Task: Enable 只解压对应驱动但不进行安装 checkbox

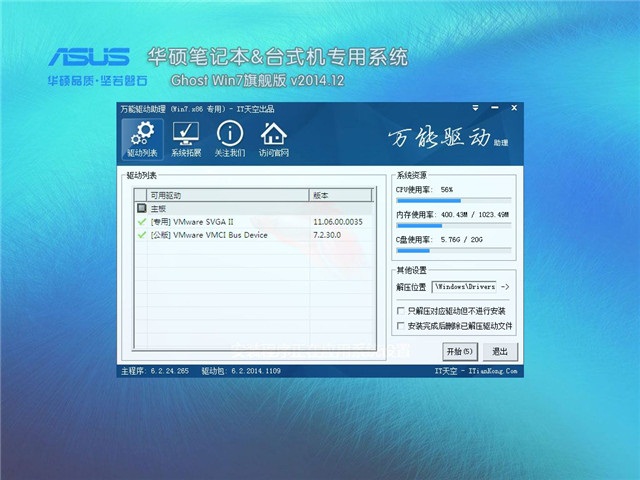Action: tap(401, 312)
